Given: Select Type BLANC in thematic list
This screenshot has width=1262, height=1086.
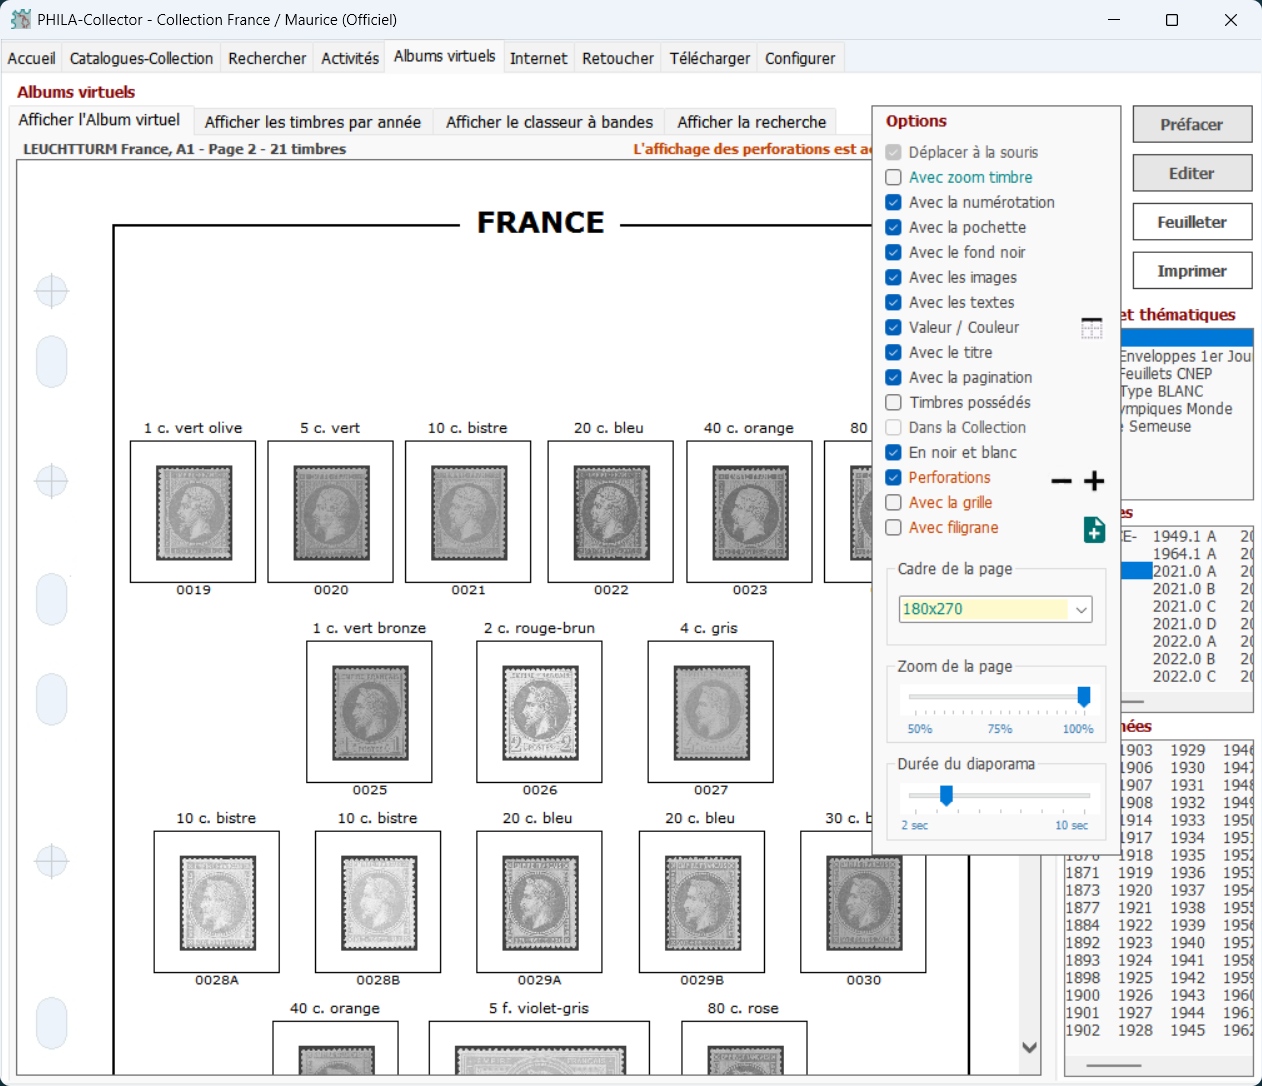Looking at the screenshot, I should pos(1162,391).
